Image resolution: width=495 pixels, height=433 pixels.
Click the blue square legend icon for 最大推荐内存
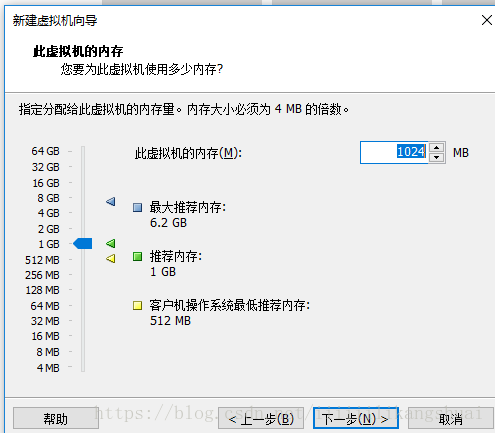click(137, 208)
